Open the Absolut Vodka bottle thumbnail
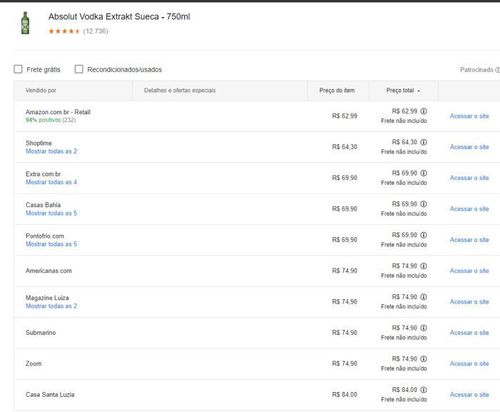 click(x=25, y=23)
